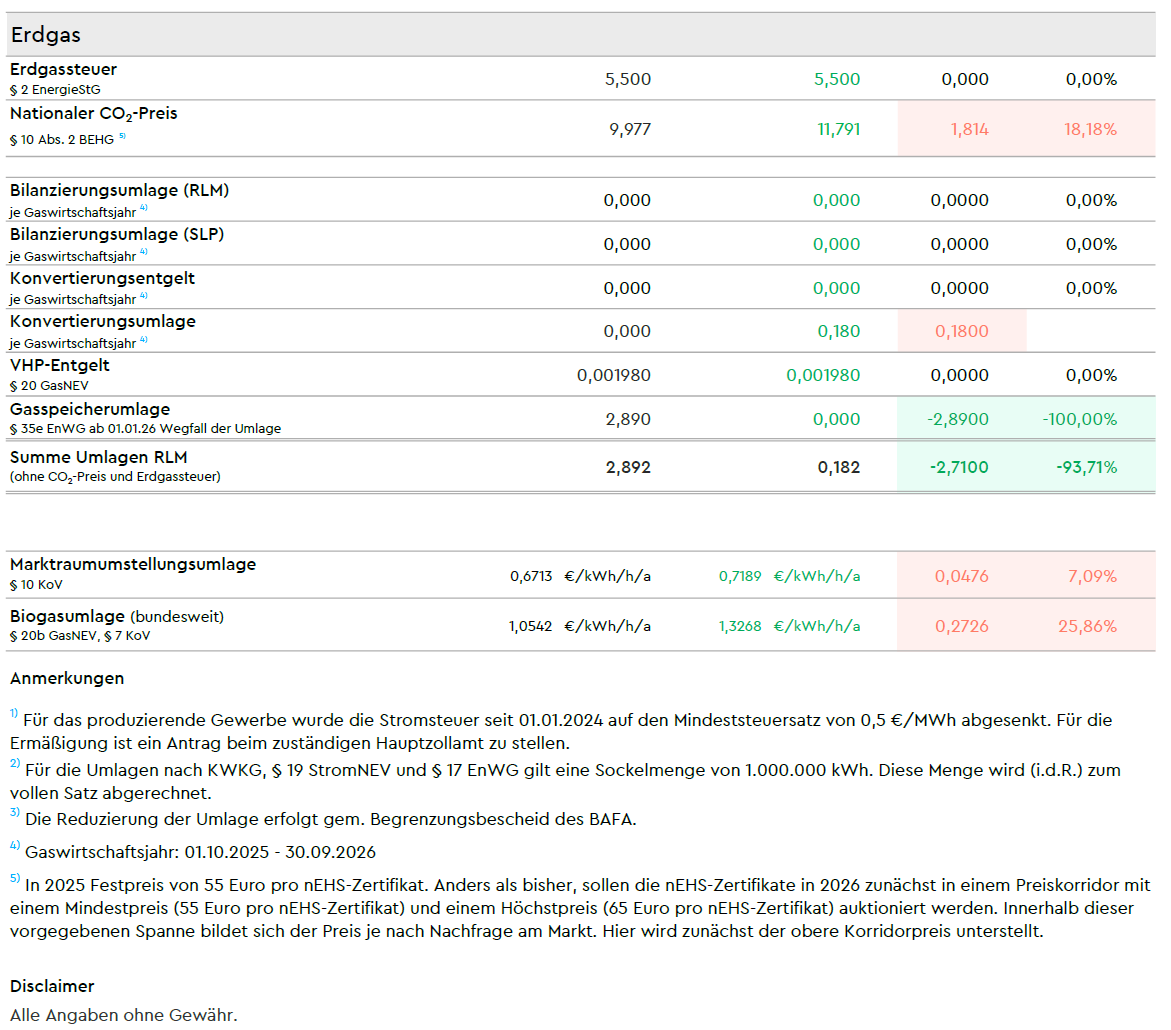This screenshot has height=1030, width=1171.
Task: Click the Disclaimer heading
Action: click(52, 986)
